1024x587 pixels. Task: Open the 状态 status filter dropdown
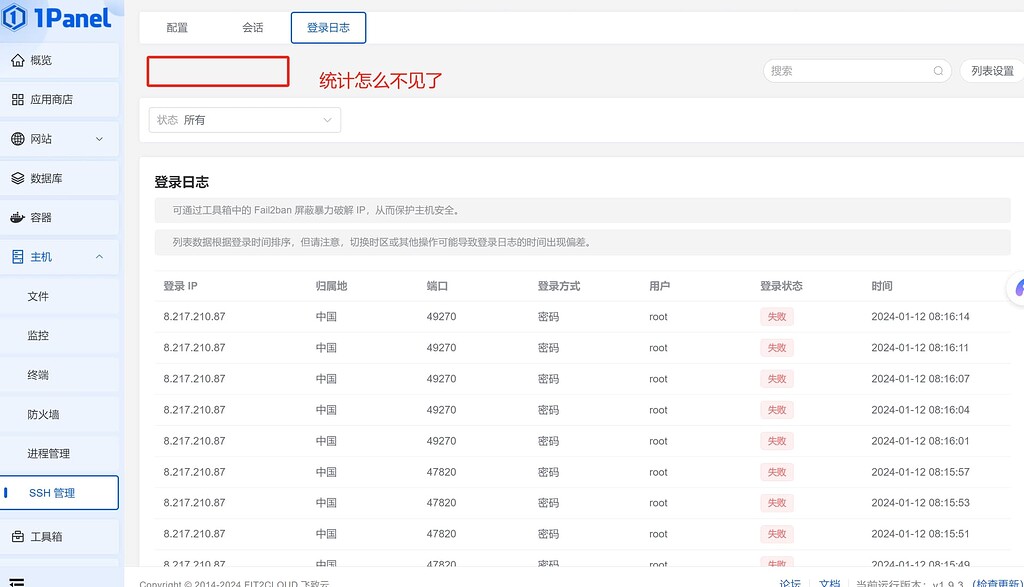(244, 119)
